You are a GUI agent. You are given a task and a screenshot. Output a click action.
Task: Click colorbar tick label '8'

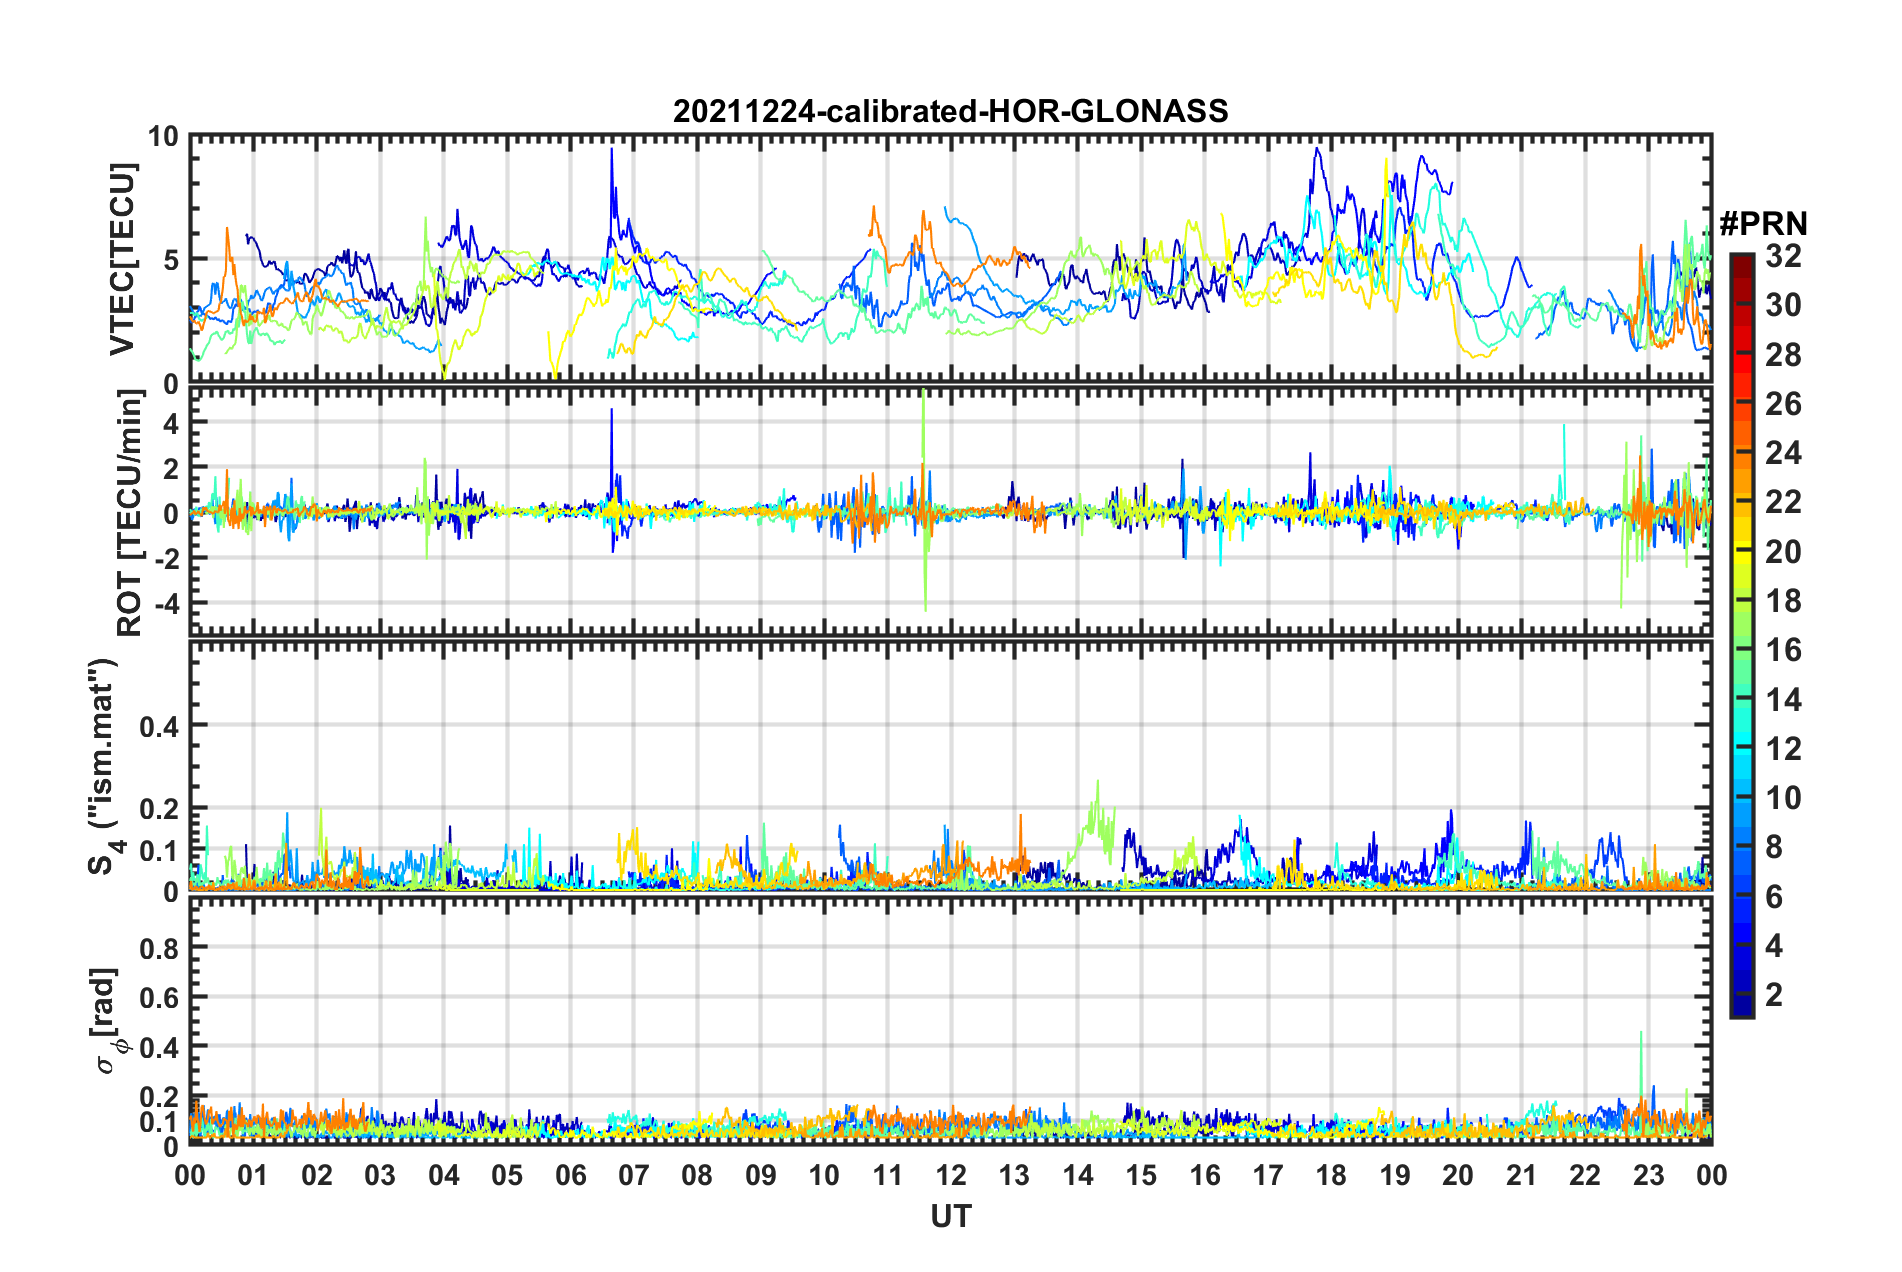pos(1774,847)
